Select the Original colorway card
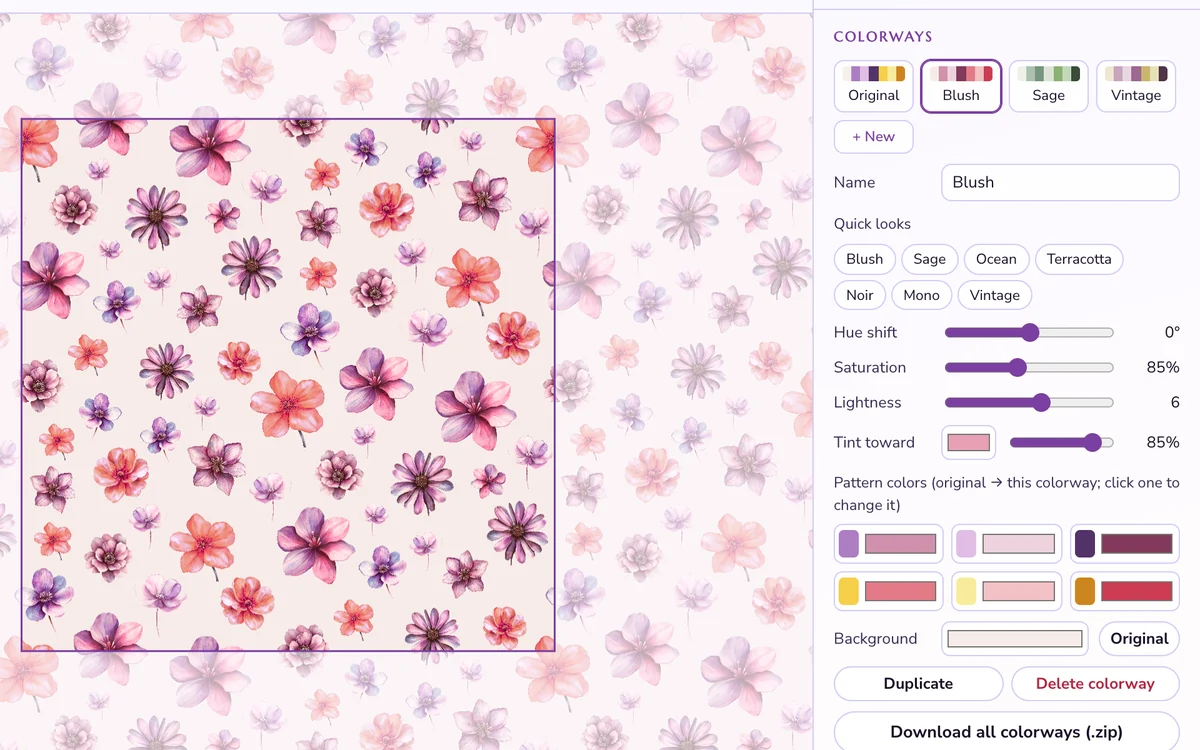Screen dimensions: 1200x750 (x=874, y=86)
